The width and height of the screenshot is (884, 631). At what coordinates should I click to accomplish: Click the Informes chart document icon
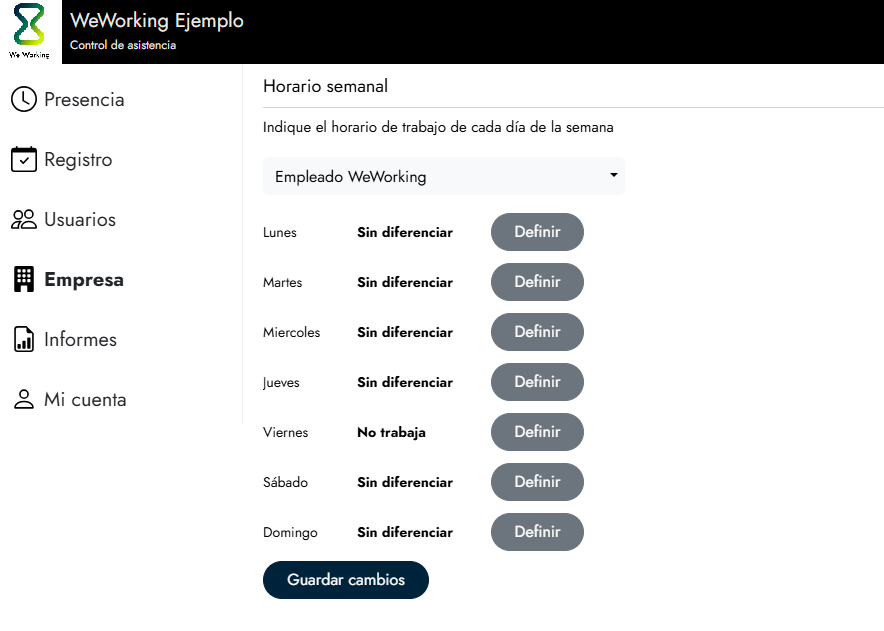(23, 340)
